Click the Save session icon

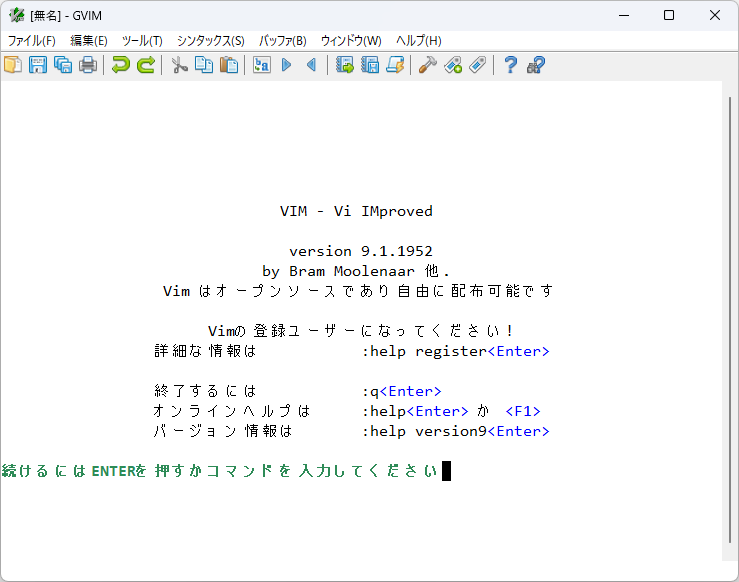[370, 65]
